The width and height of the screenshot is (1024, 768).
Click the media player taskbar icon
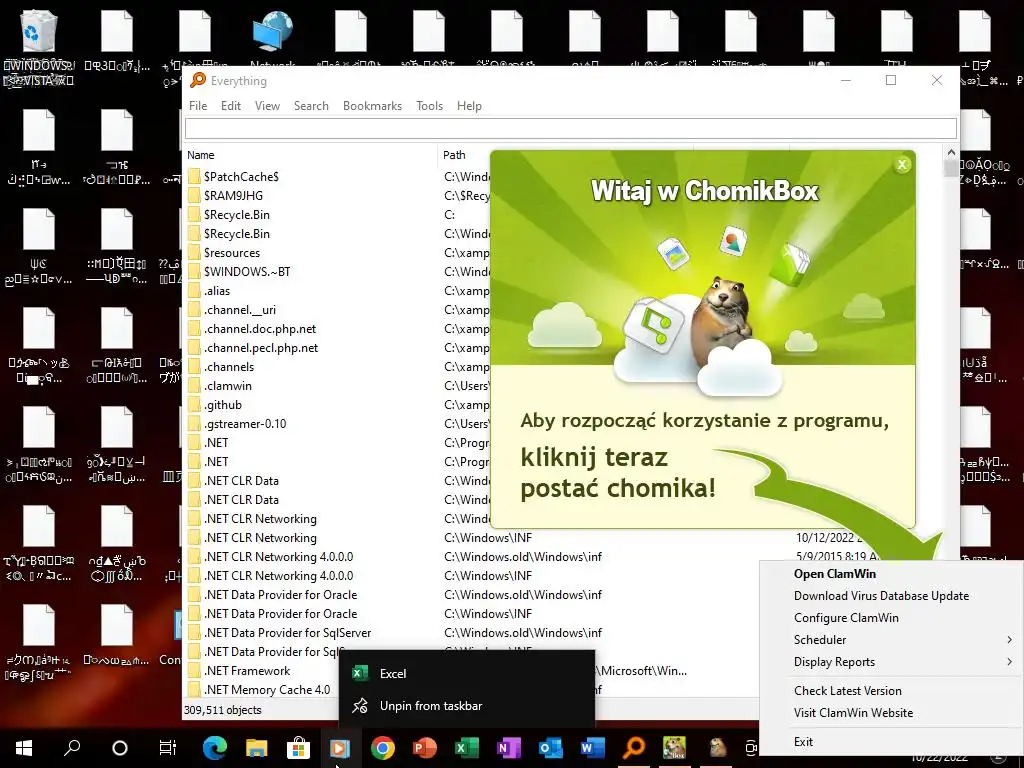click(340, 748)
